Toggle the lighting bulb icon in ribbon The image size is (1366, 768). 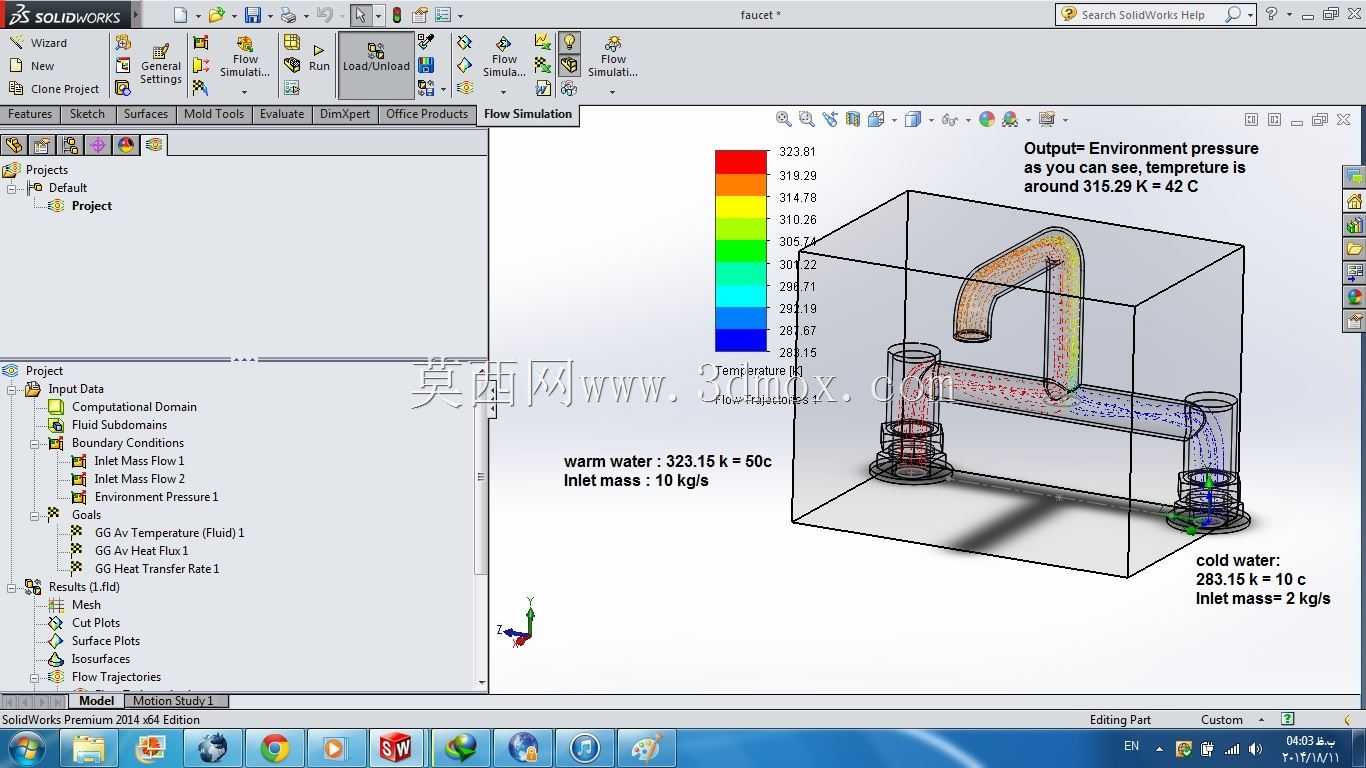coord(569,42)
